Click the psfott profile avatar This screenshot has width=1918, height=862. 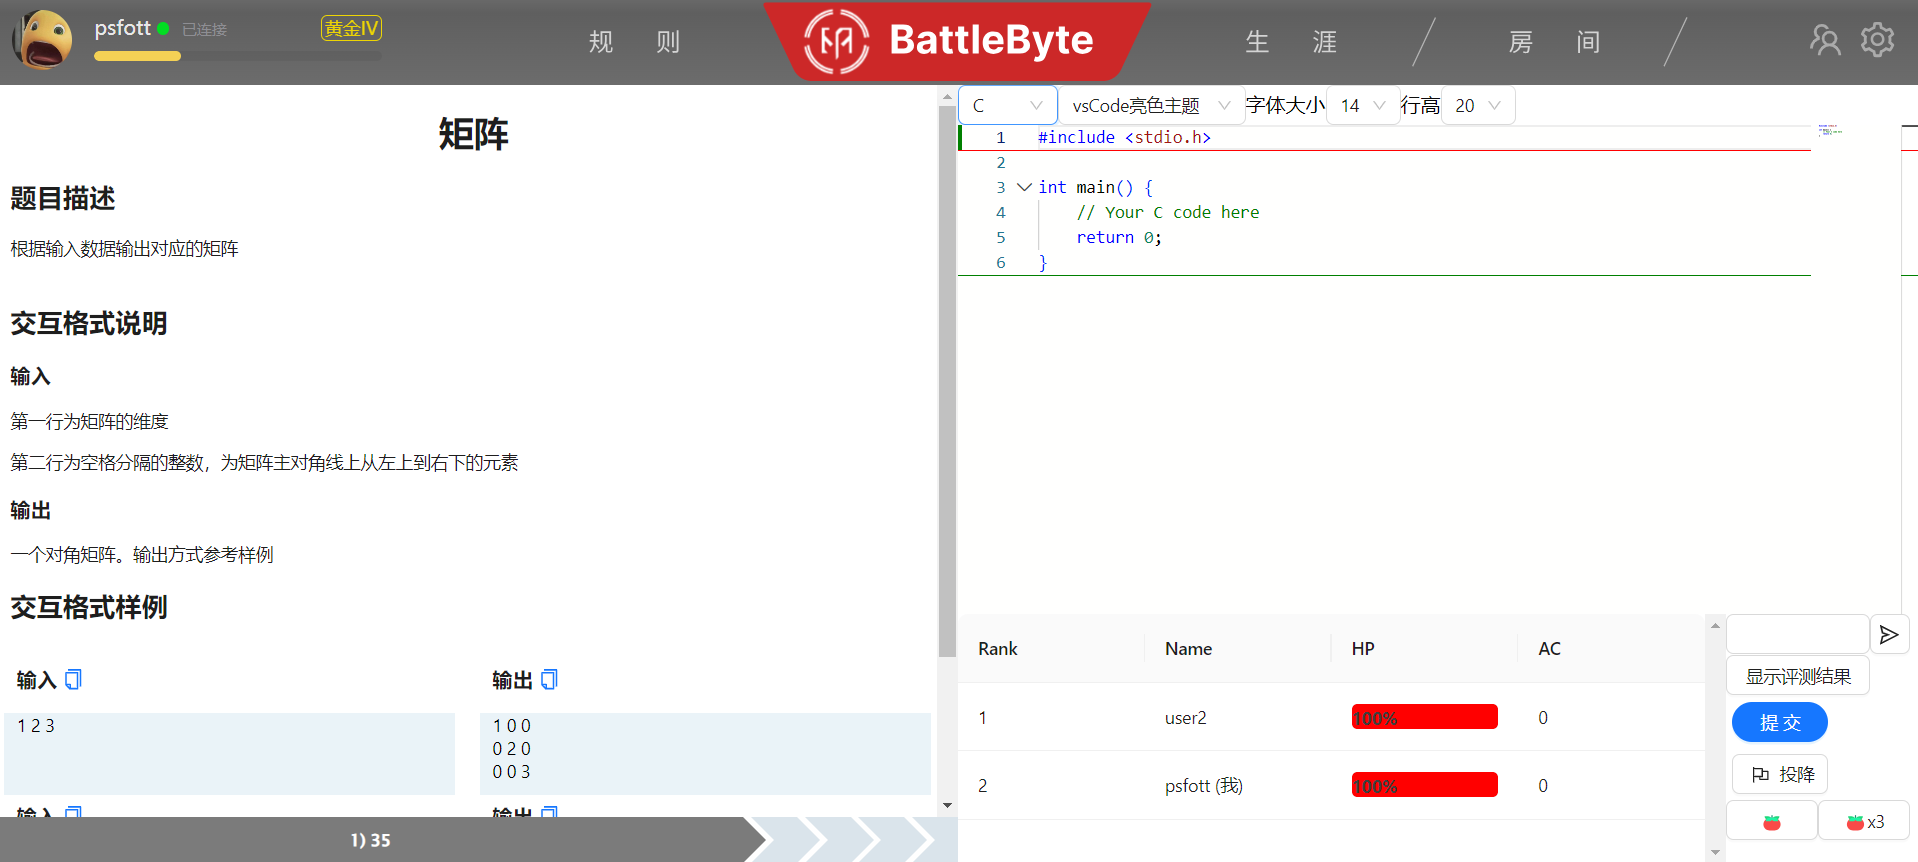[43, 40]
